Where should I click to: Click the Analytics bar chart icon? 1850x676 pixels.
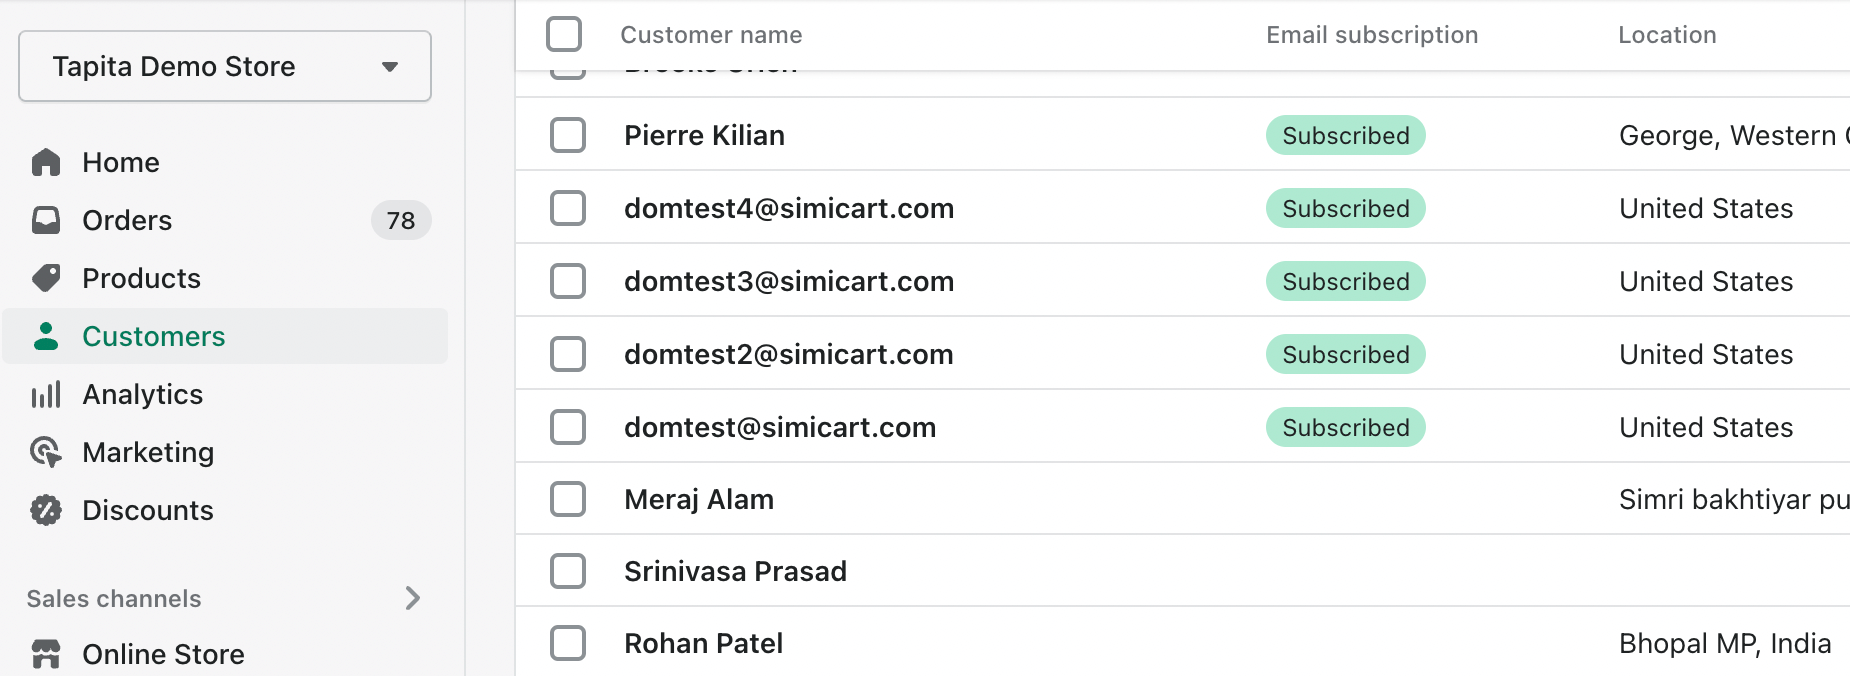[x=46, y=395]
